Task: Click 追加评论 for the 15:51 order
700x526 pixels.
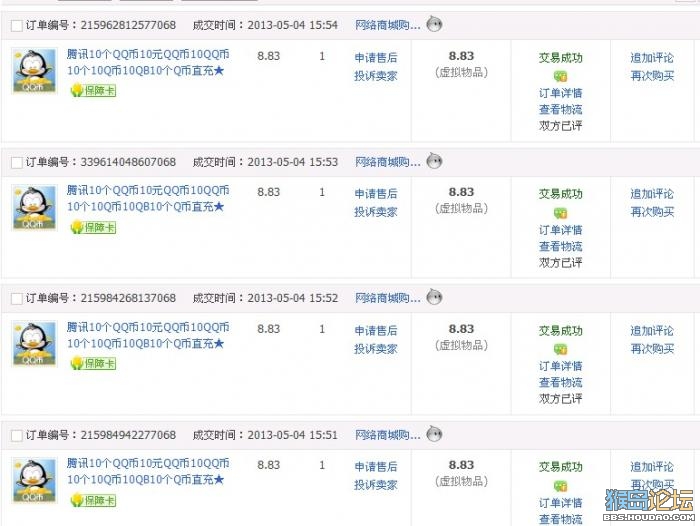Action: 652,467
